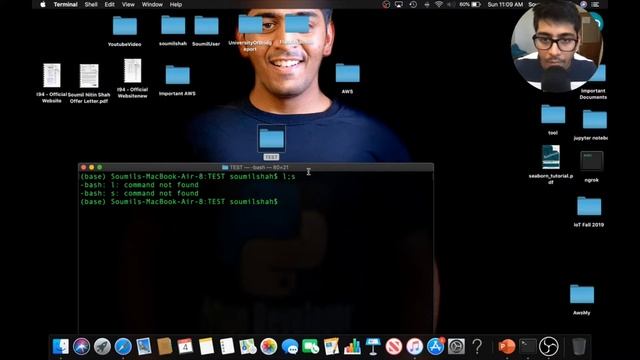This screenshot has width=640, height=360.
Task: Select the SoumilUser desktop folder
Action: [x=206, y=25]
